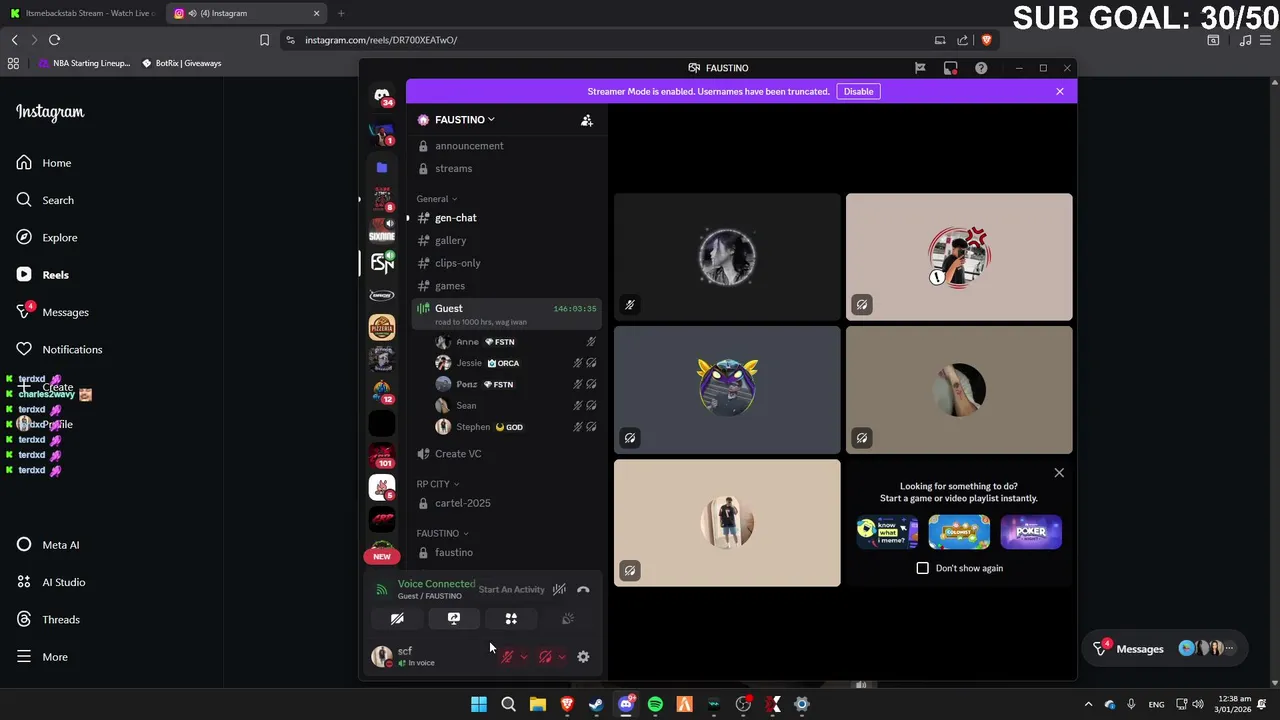Toggle noise suppression icon beside Start An Activity
The width and height of the screenshot is (1280, 720).
click(559, 590)
